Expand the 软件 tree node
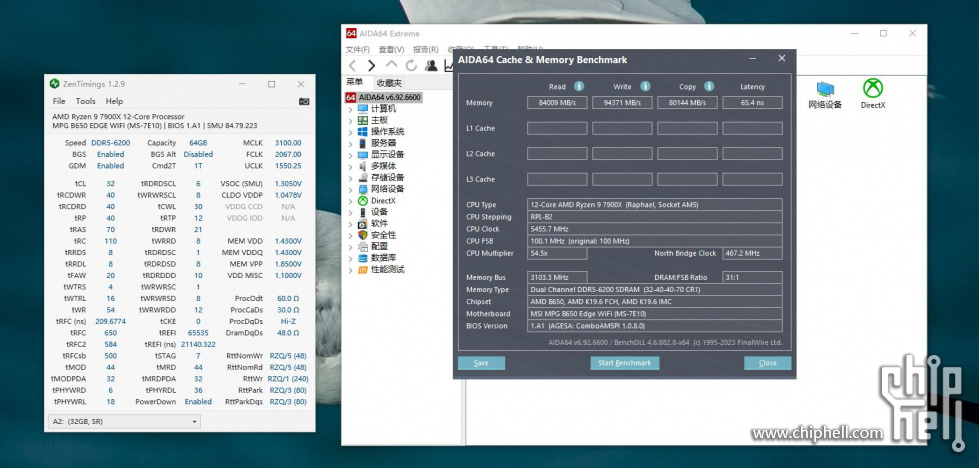The image size is (979, 468). click(x=350, y=223)
